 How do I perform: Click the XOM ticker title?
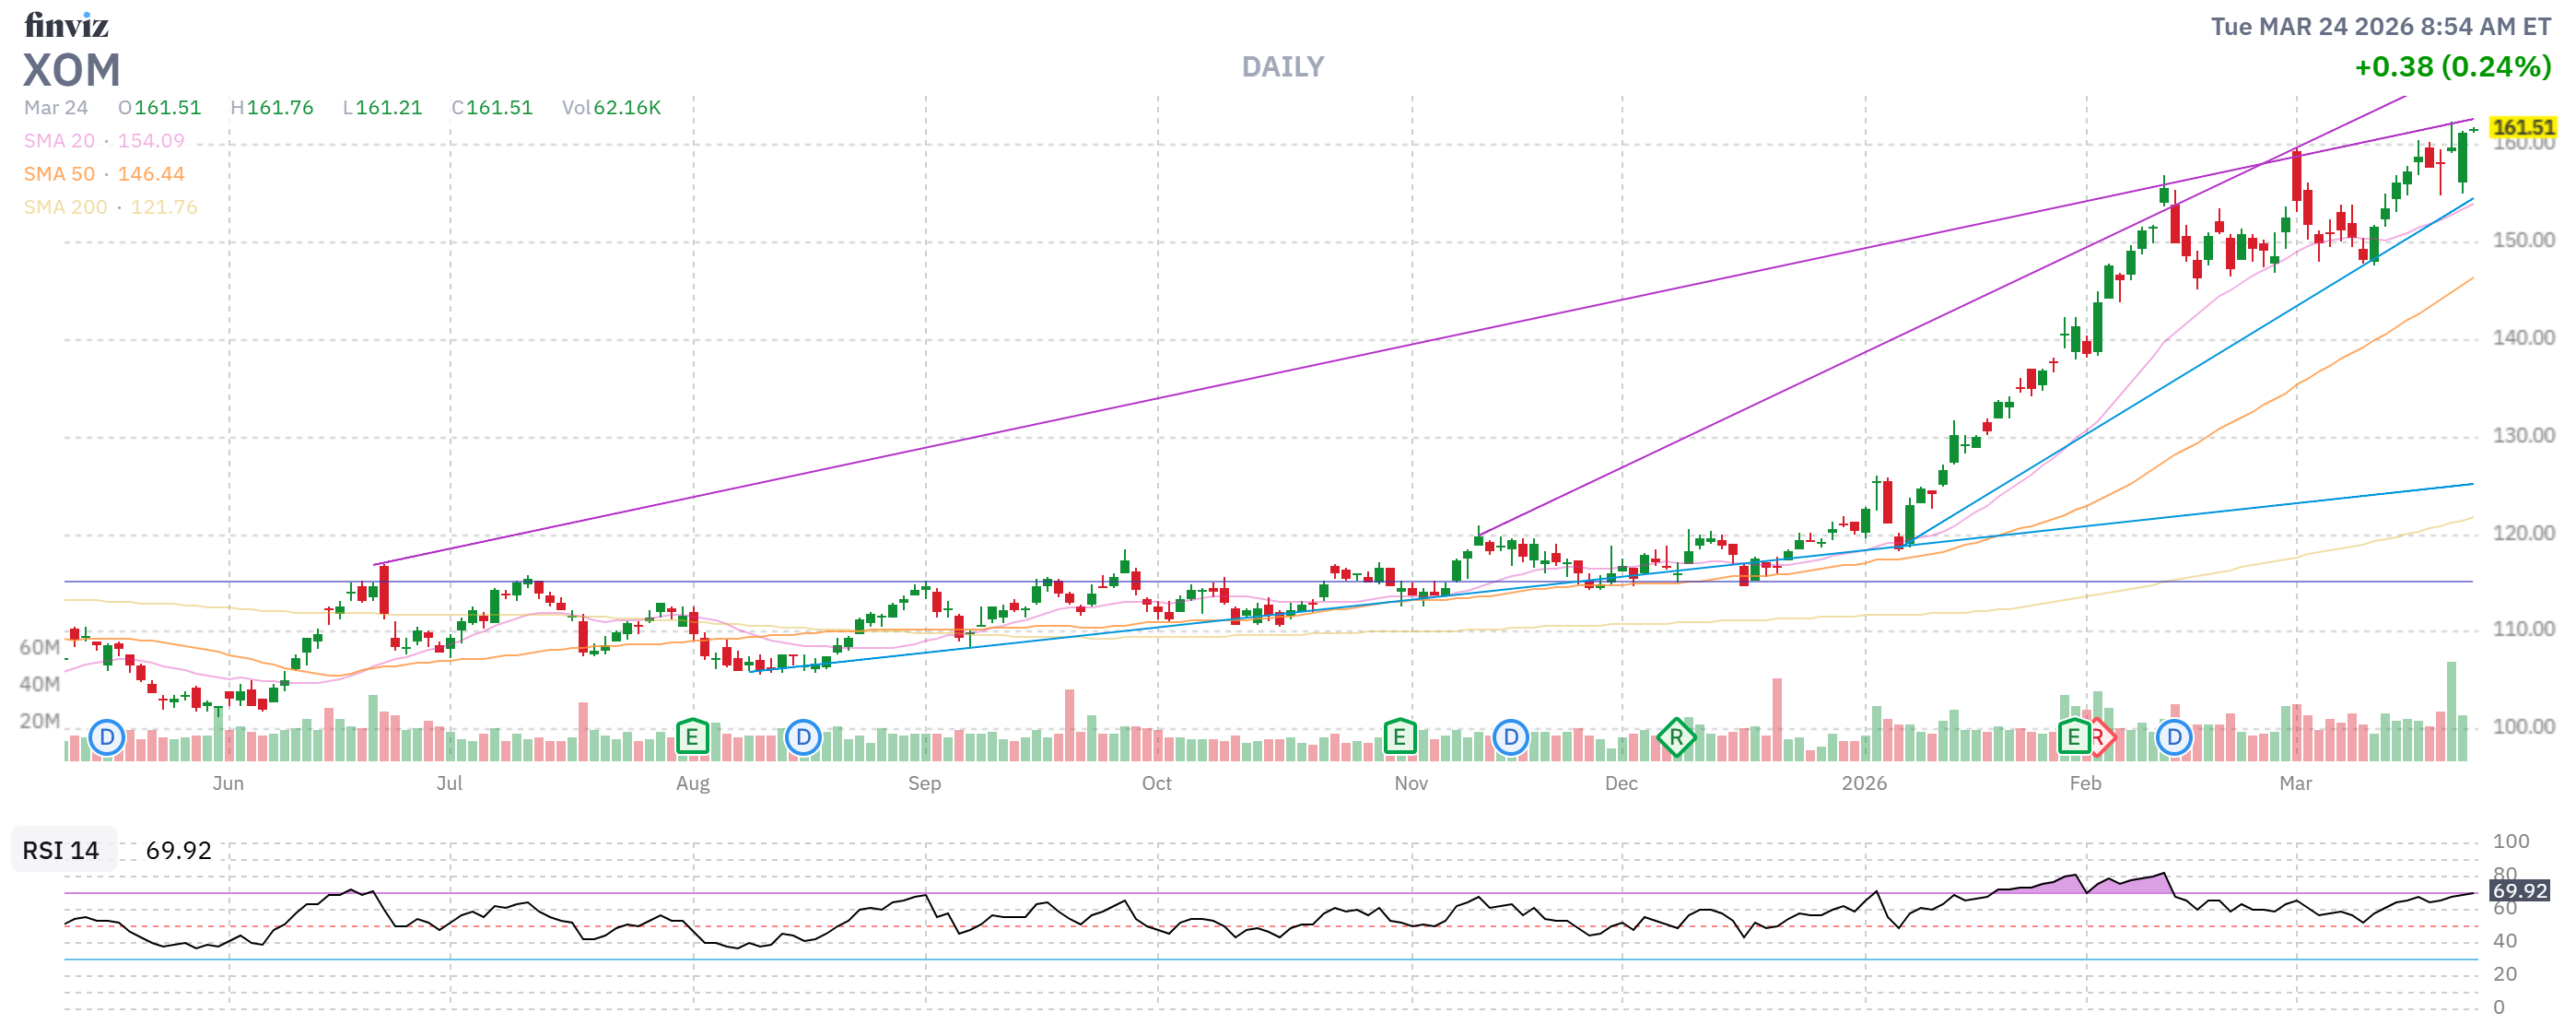pyautogui.click(x=72, y=71)
